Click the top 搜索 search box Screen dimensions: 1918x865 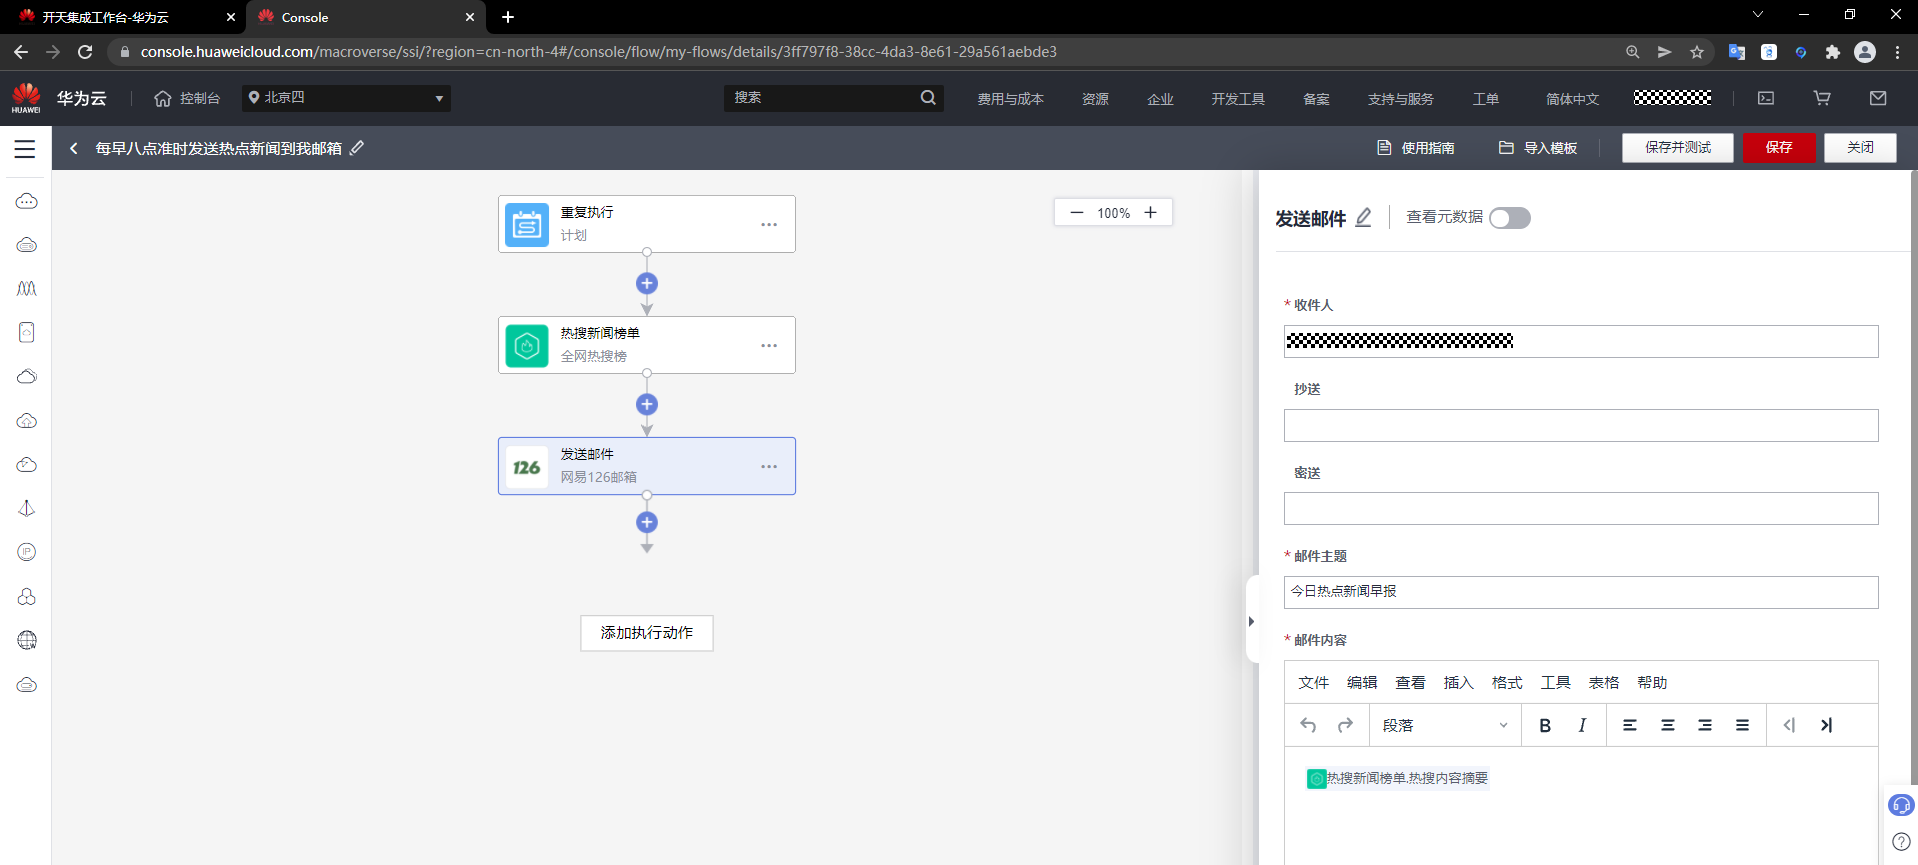click(833, 98)
